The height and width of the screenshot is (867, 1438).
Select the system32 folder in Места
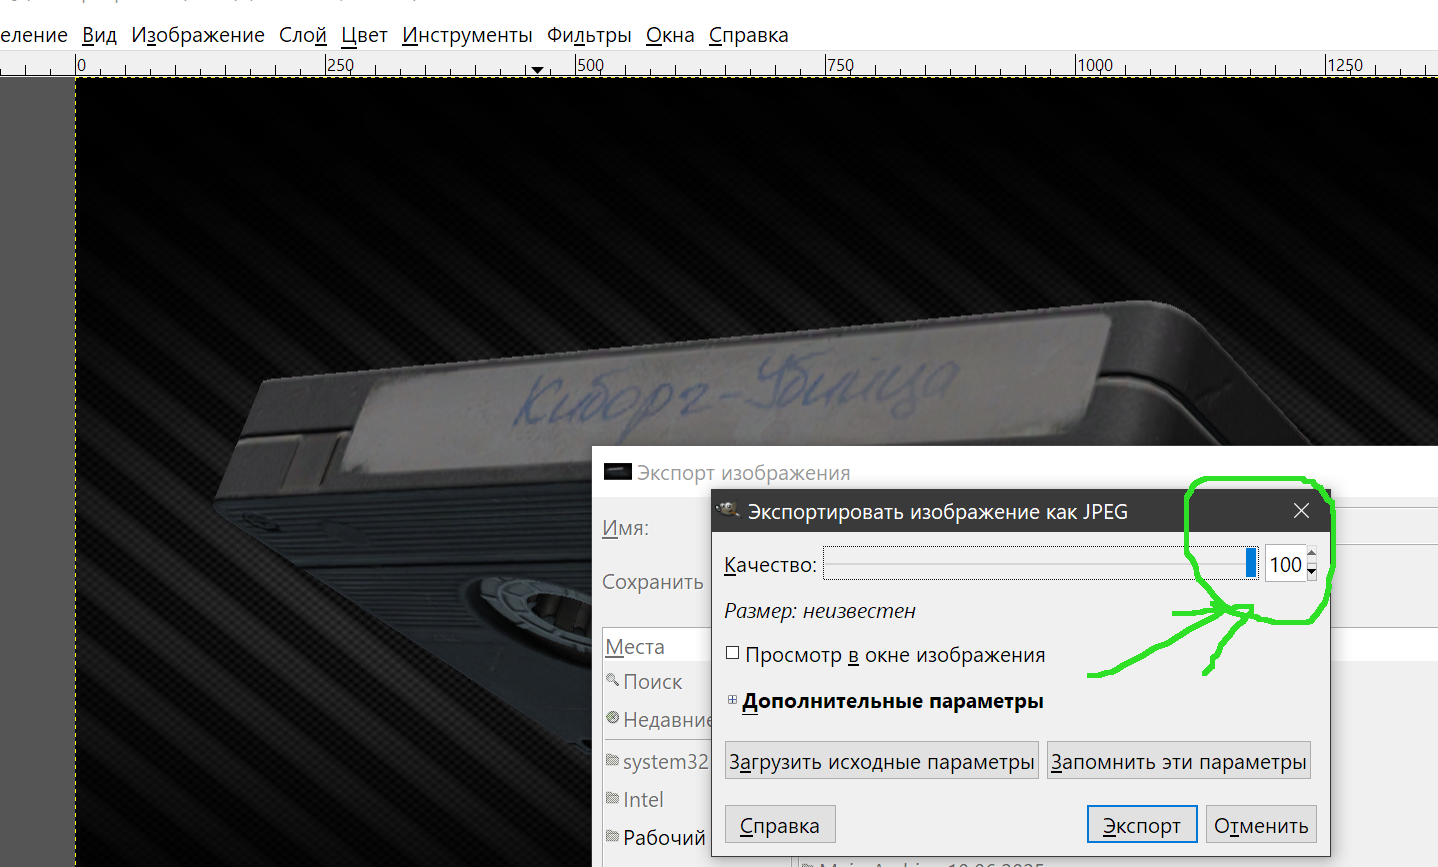658,761
